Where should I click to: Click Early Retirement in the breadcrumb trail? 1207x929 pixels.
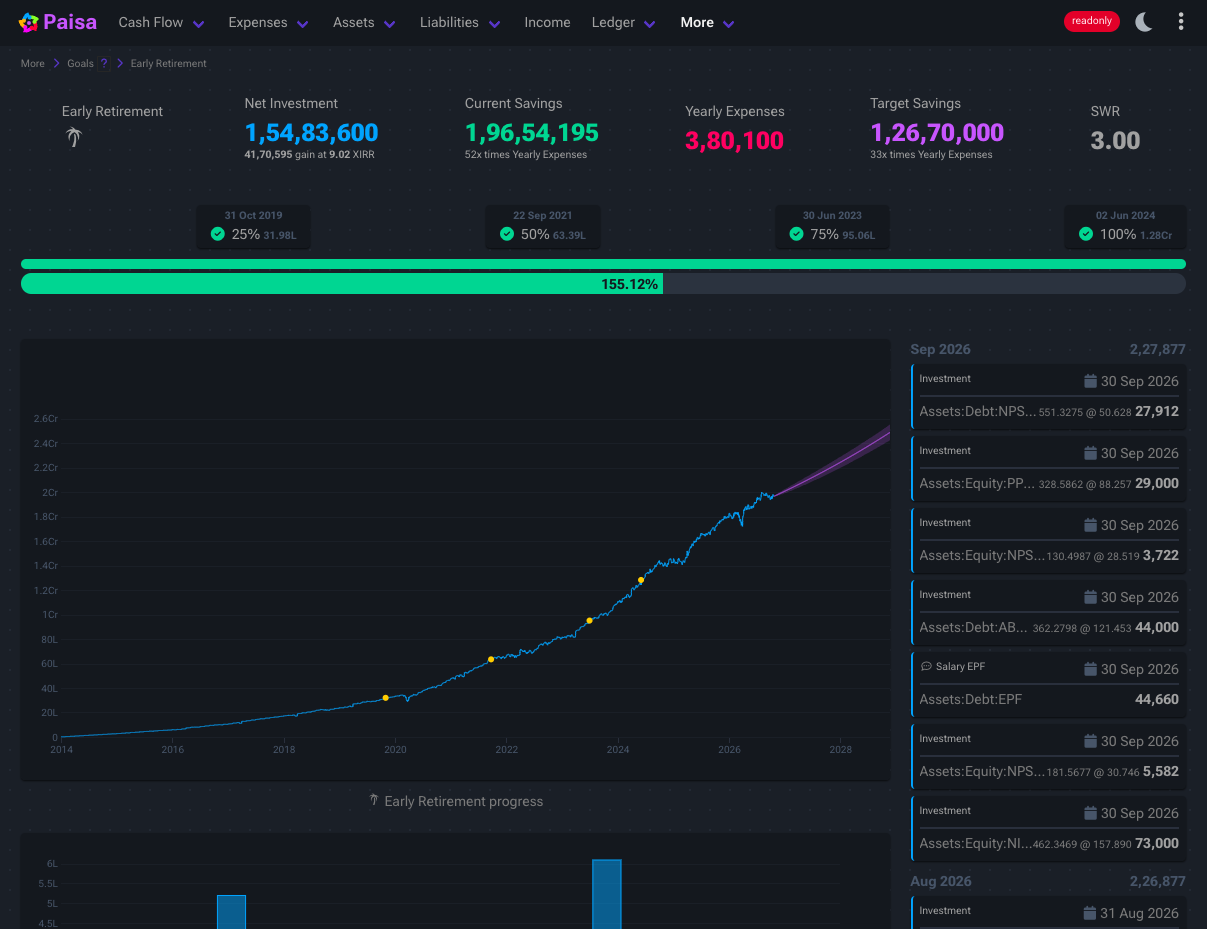pyautogui.click(x=169, y=63)
